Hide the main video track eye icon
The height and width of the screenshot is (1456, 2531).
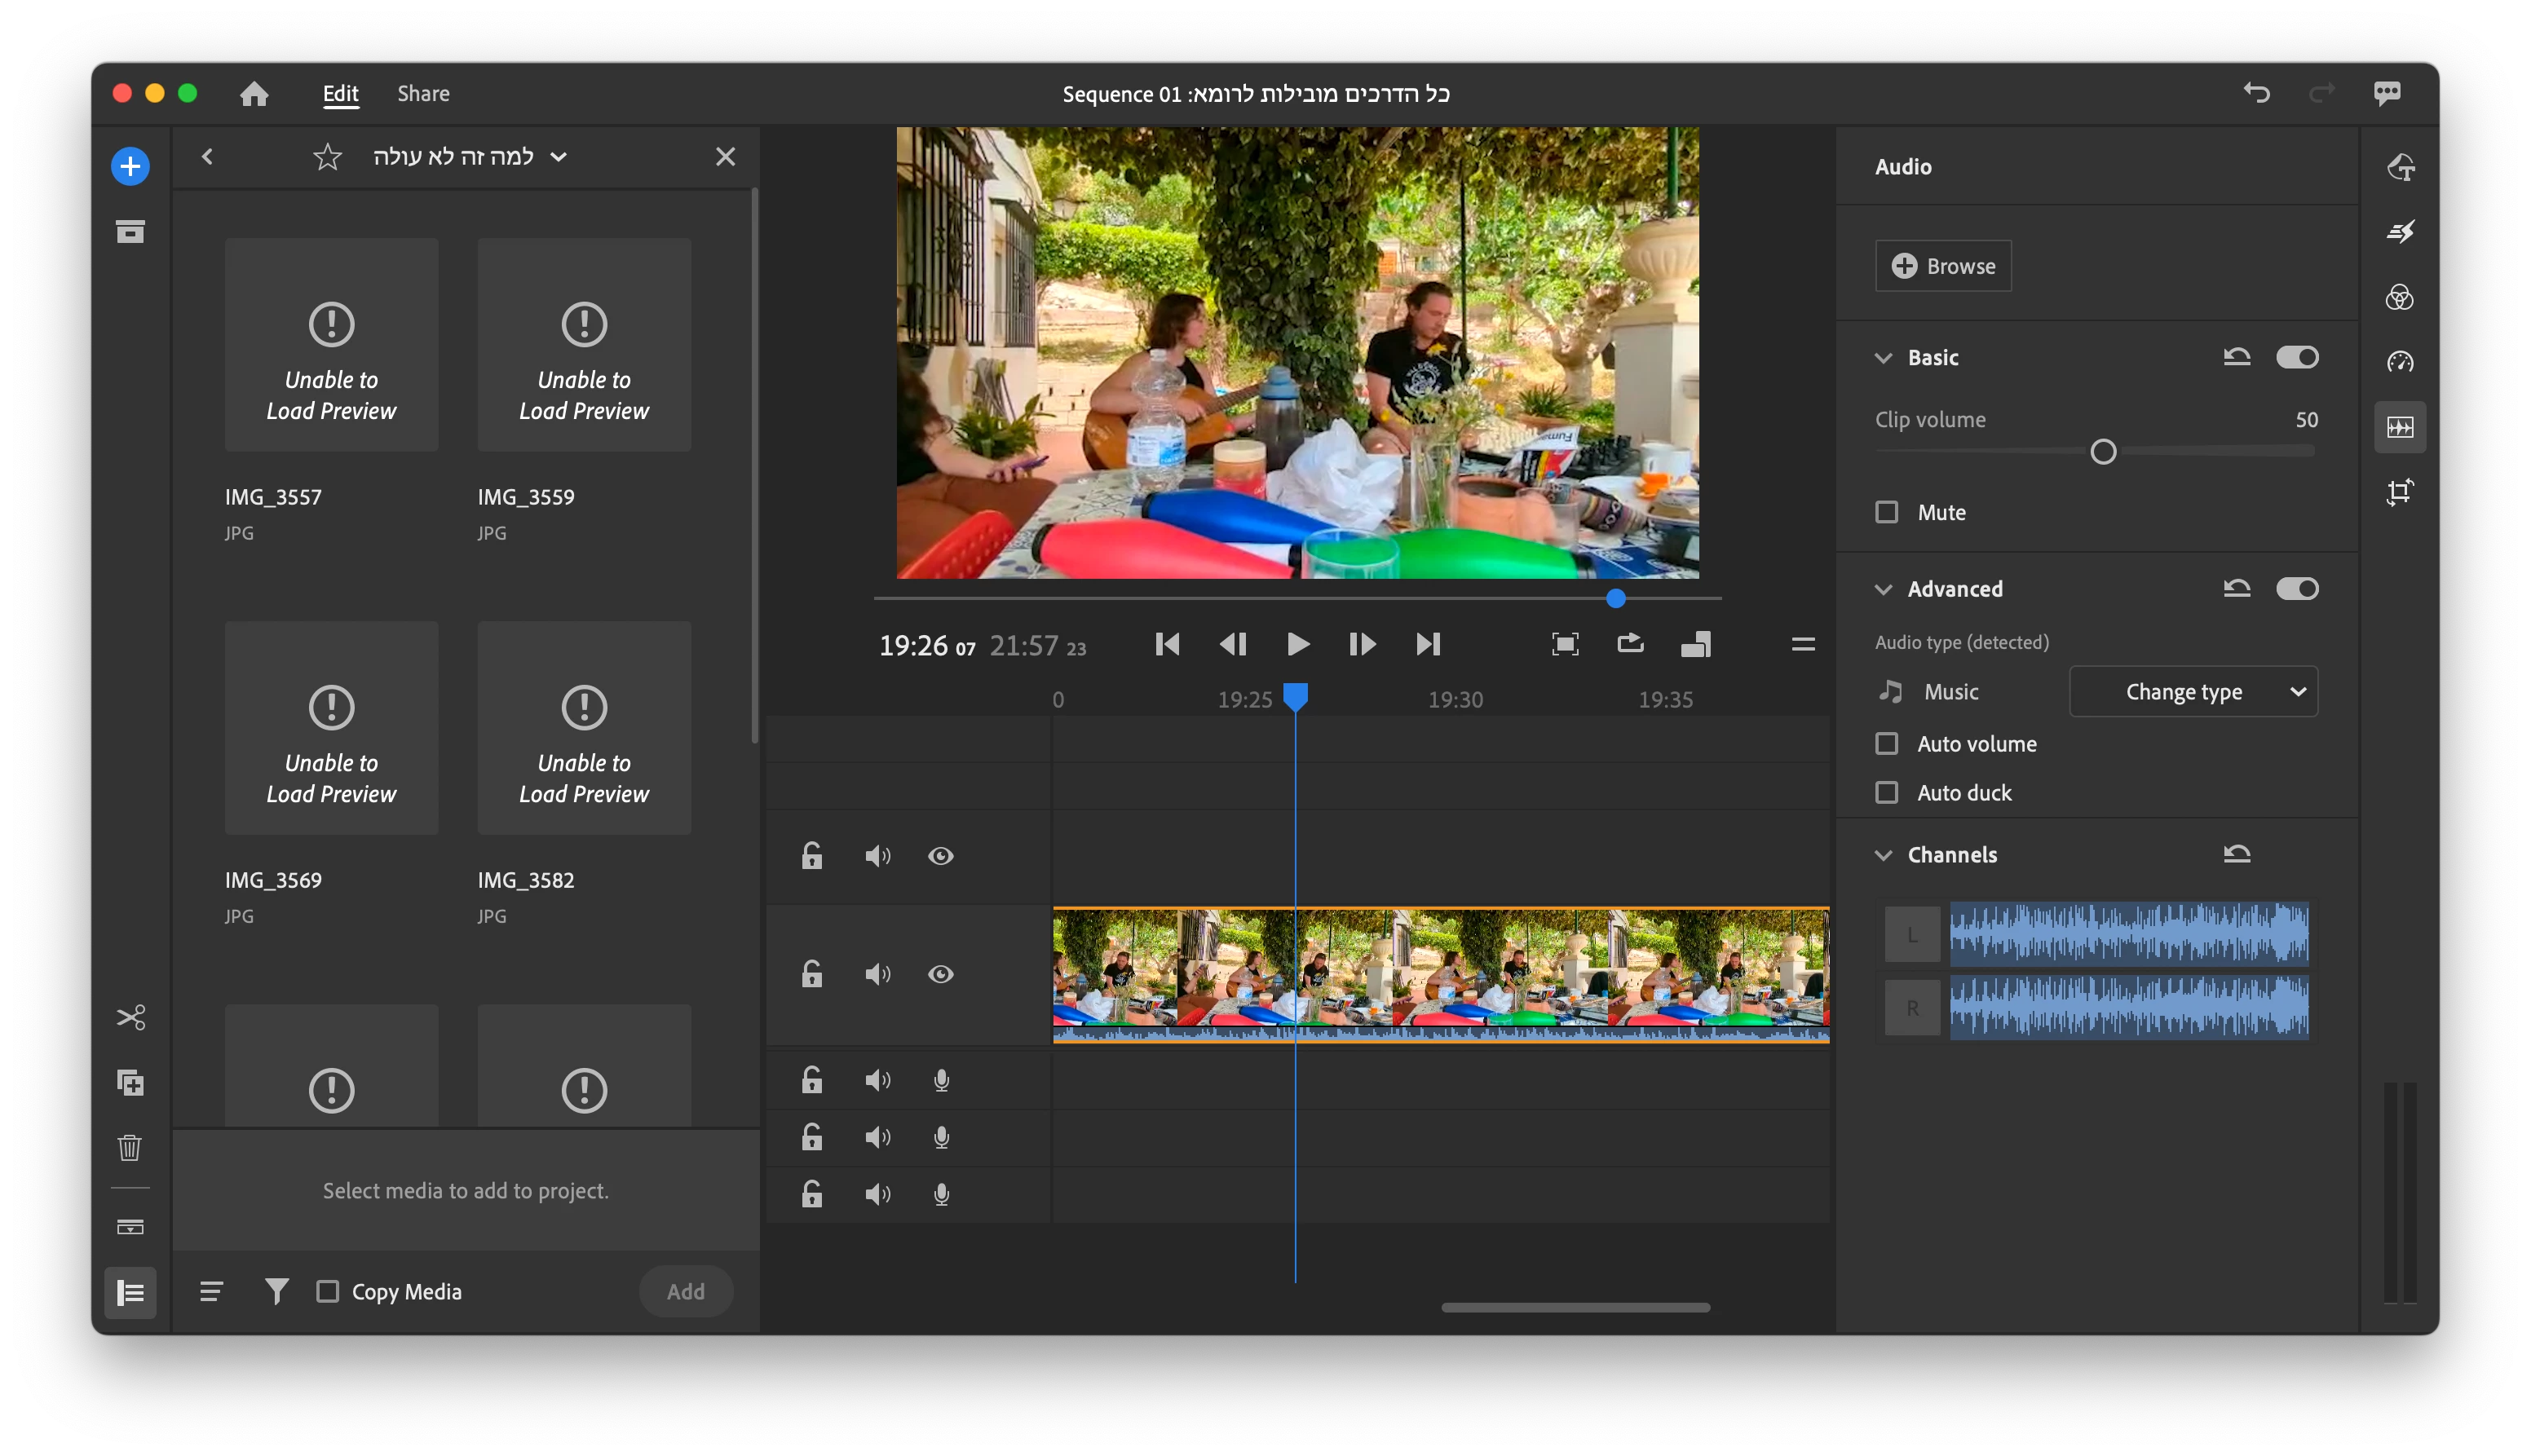click(940, 974)
